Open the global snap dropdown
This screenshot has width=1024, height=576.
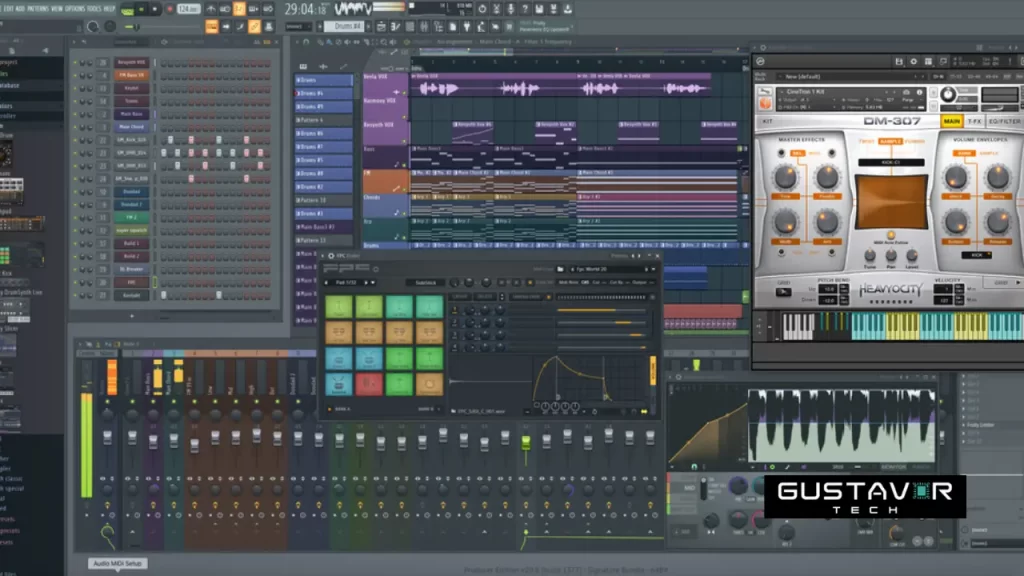tap(298, 27)
